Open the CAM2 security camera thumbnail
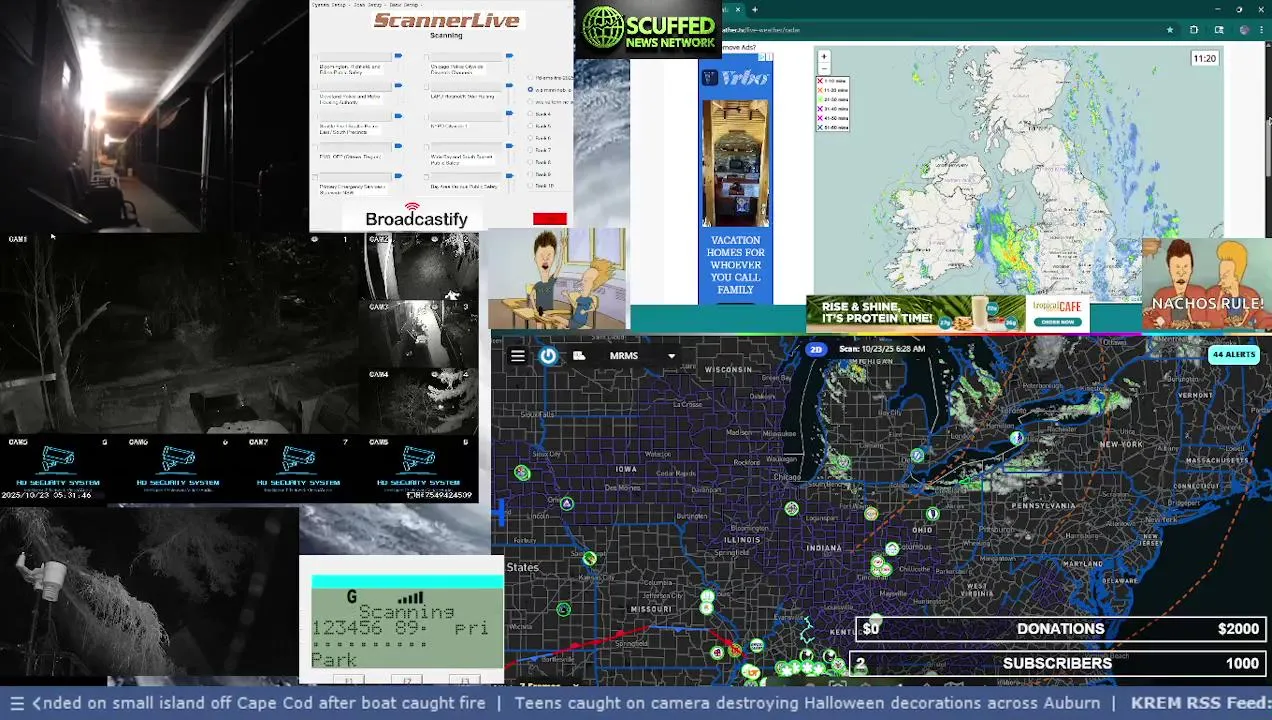The width and height of the screenshot is (1272, 720). [421, 266]
